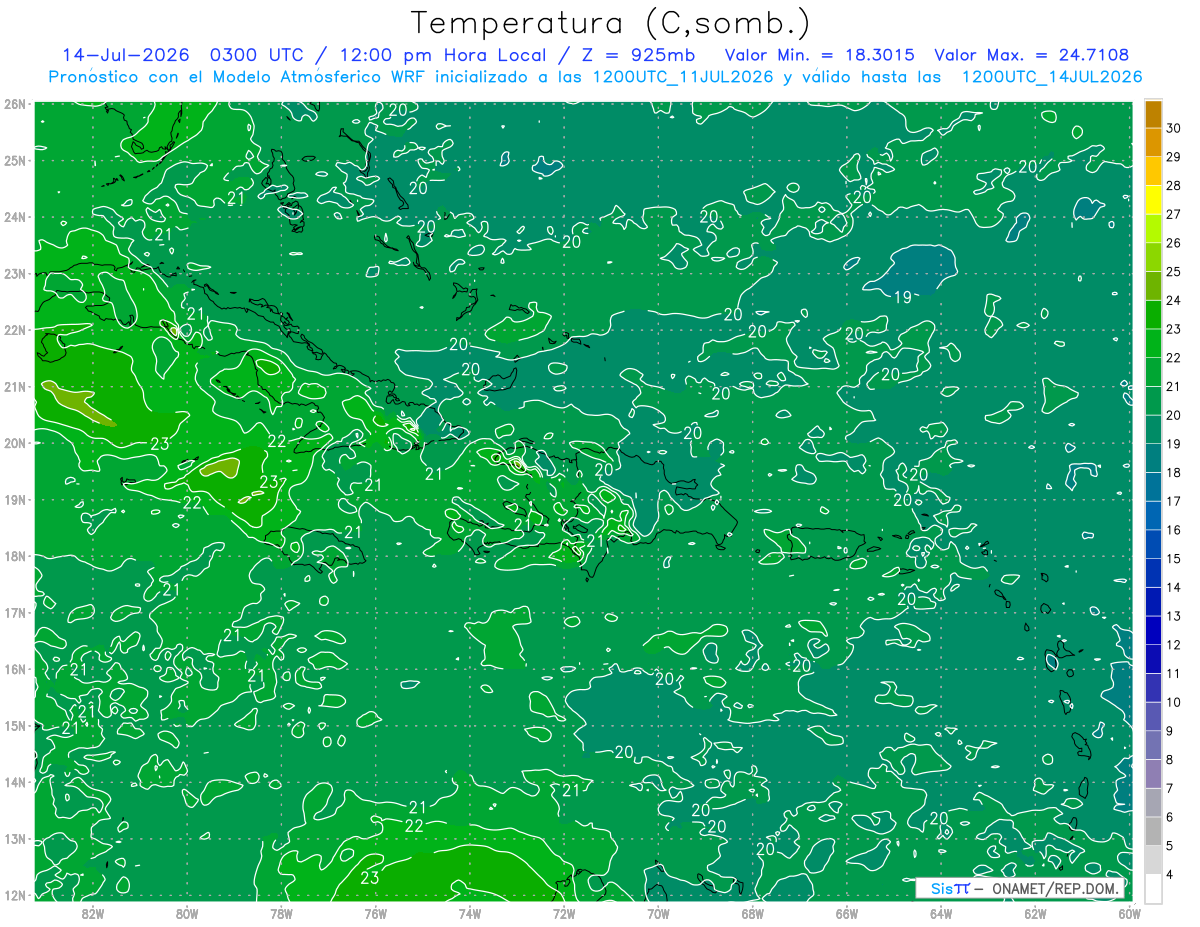Viewport: 1200px width, 927px height.
Task: Select the dark blue segment between 12 and 13
Action: point(1153,630)
